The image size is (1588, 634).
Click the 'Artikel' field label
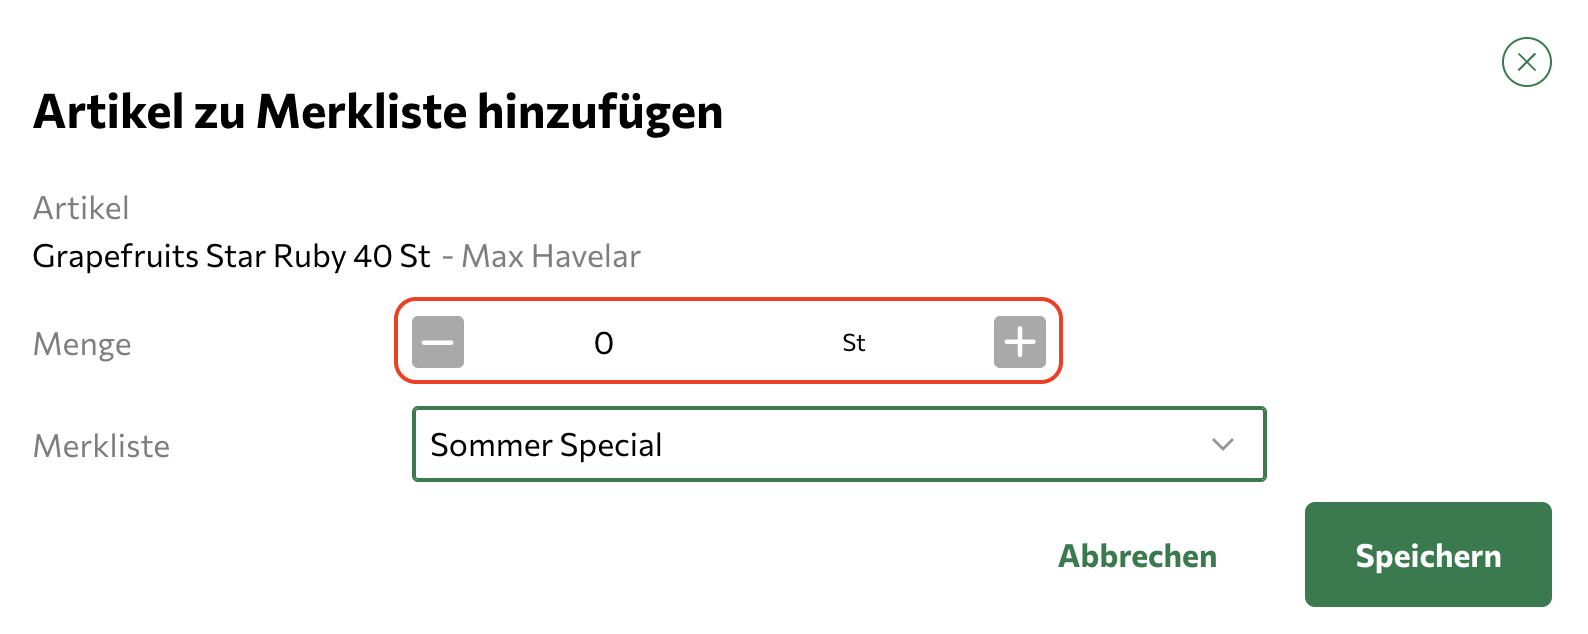coord(81,208)
